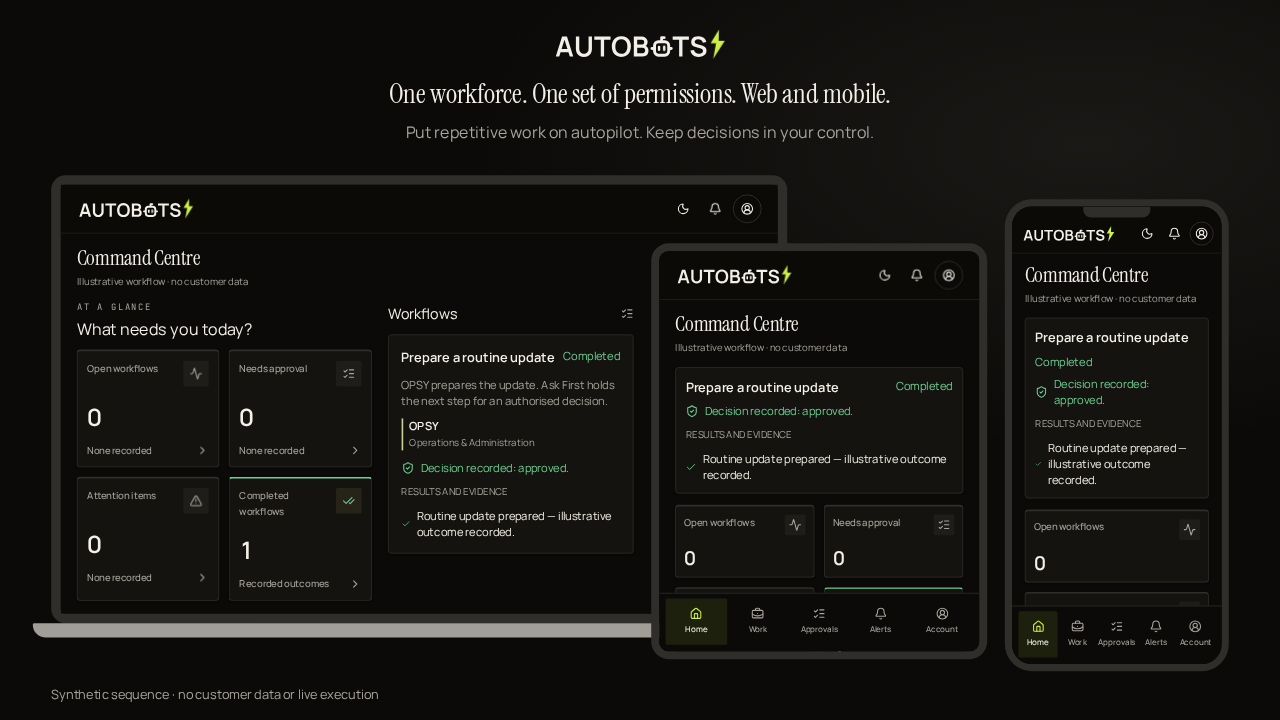Open the profile avatar in the phone header
1280x720 pixels.
coord(1202,234)
